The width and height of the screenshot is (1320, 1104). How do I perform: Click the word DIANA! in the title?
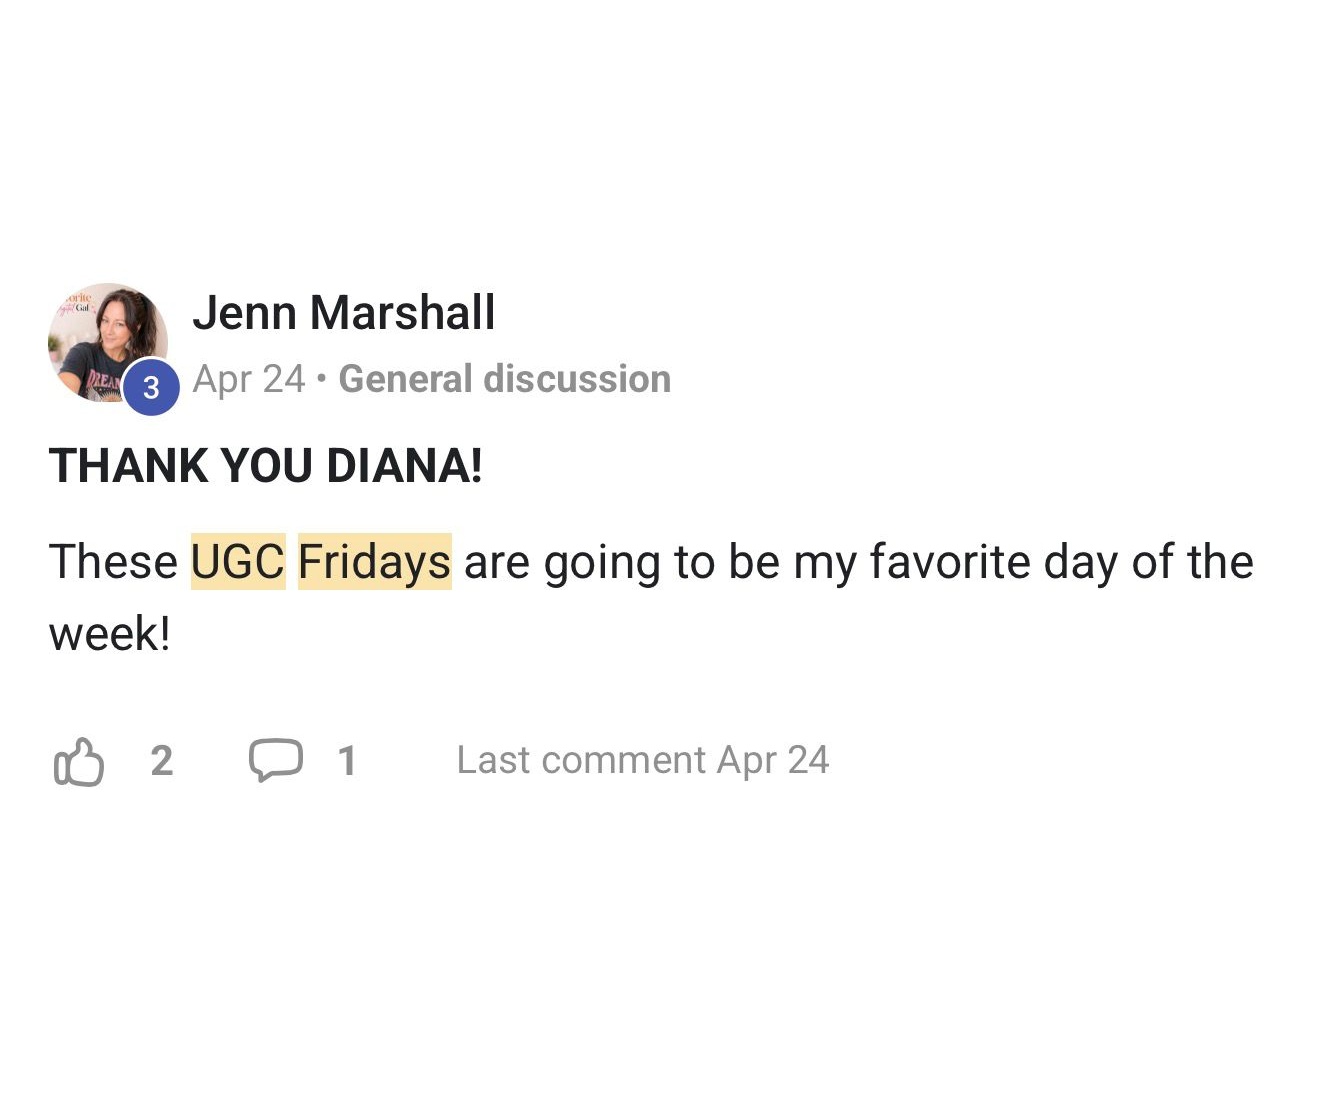(405, 466)
